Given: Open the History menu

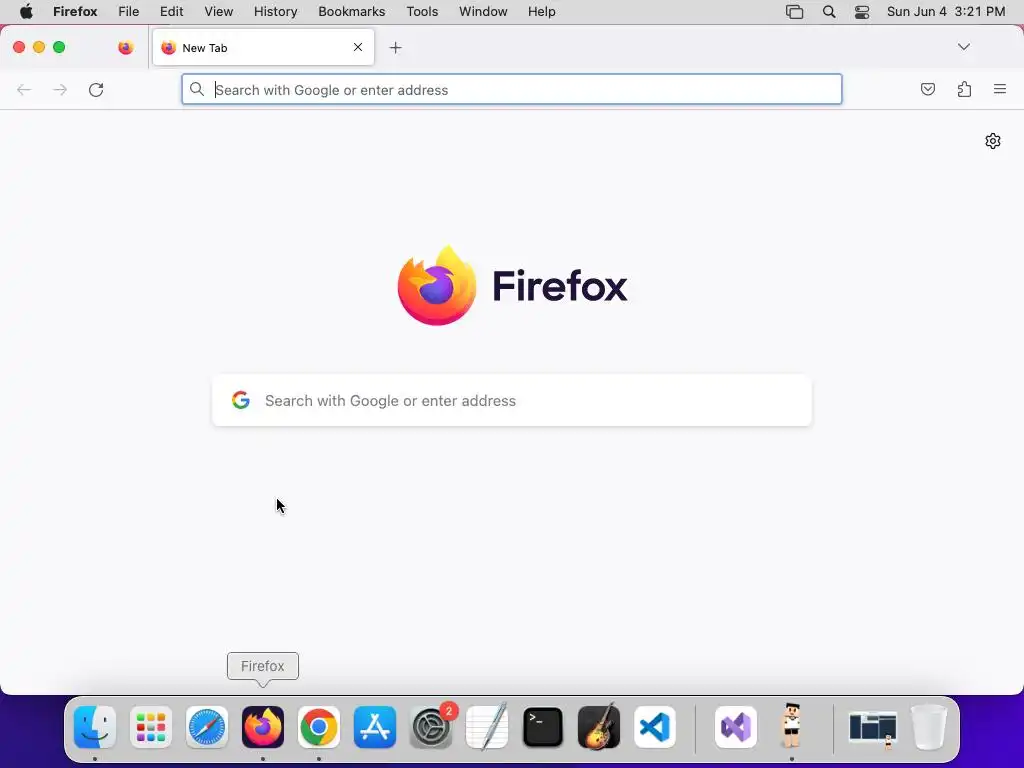Looking at the screenshot, I should [276, 12].
